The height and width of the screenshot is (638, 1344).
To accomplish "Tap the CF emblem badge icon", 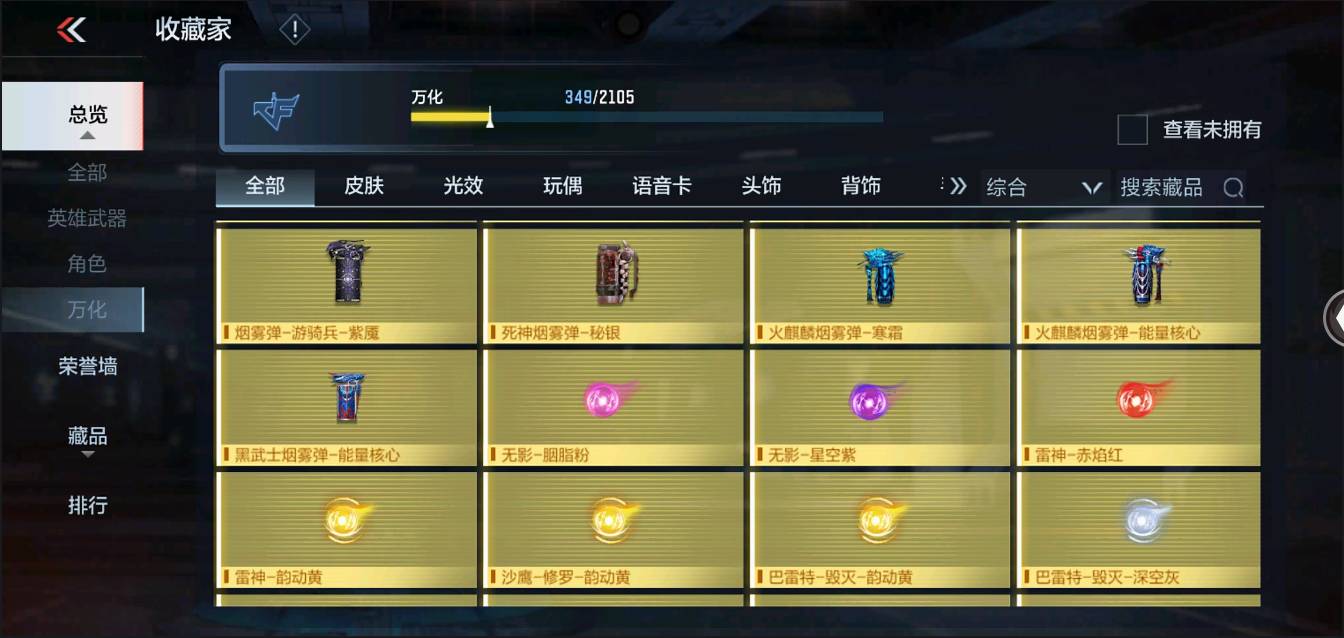I will 276,109.
